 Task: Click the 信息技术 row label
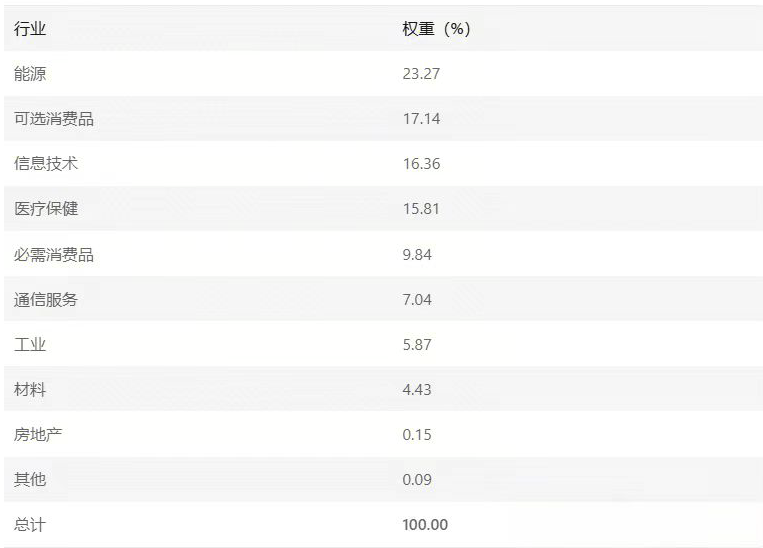pos(46,164)
